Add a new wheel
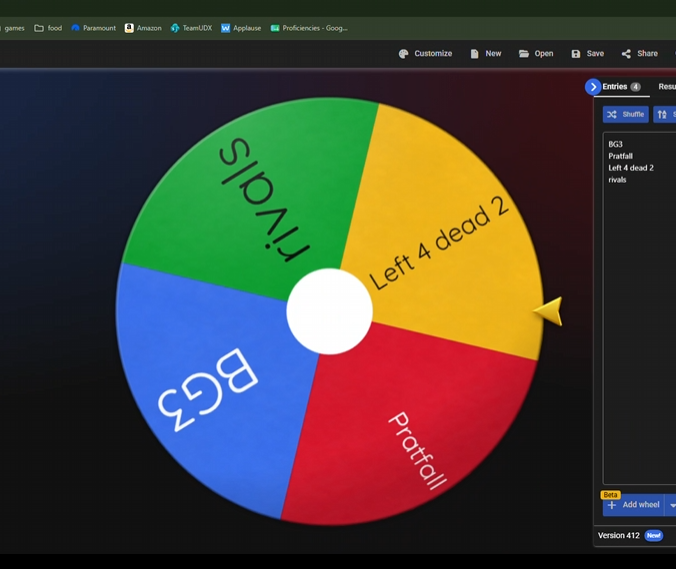The width and height of the screenshot is (676, 569). coord(633,505)
